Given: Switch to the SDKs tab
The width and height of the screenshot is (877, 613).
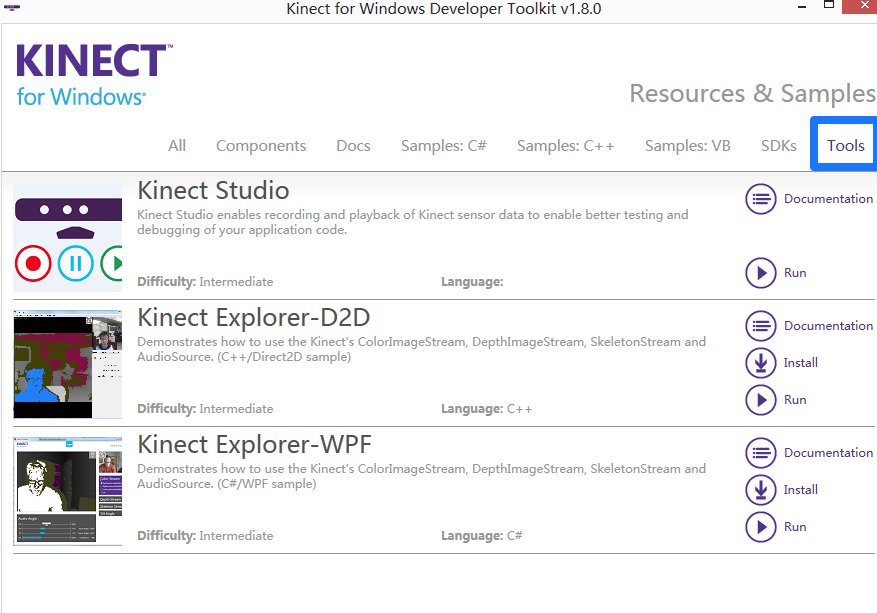Looking at the screenshot, I should (x=779, y=146).
